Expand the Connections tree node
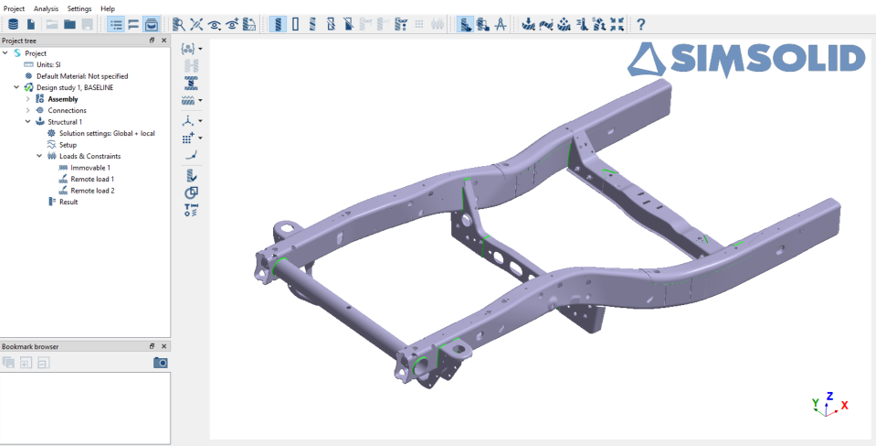The image size is (876, 446). [28, 110]
